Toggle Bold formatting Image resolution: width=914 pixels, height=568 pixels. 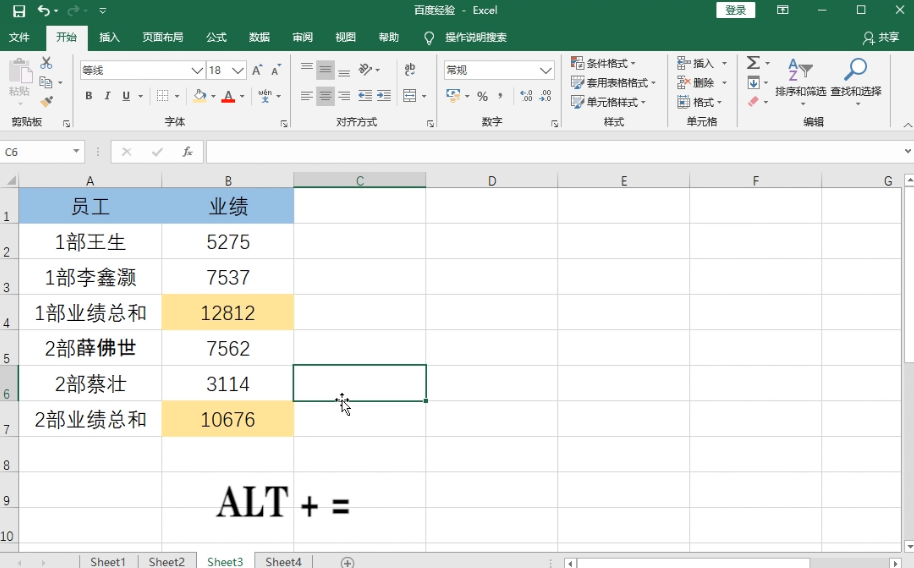point(89,96)
